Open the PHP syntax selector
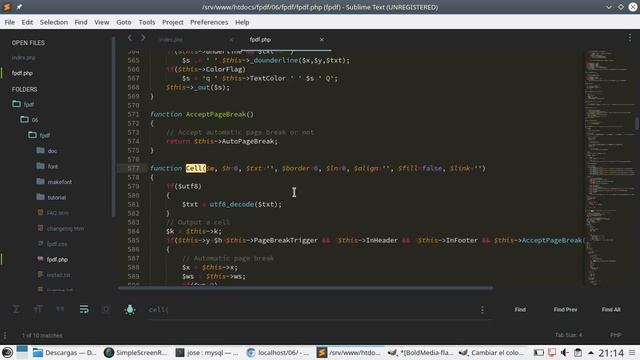640x360 pixels. [x=616, y=335]
